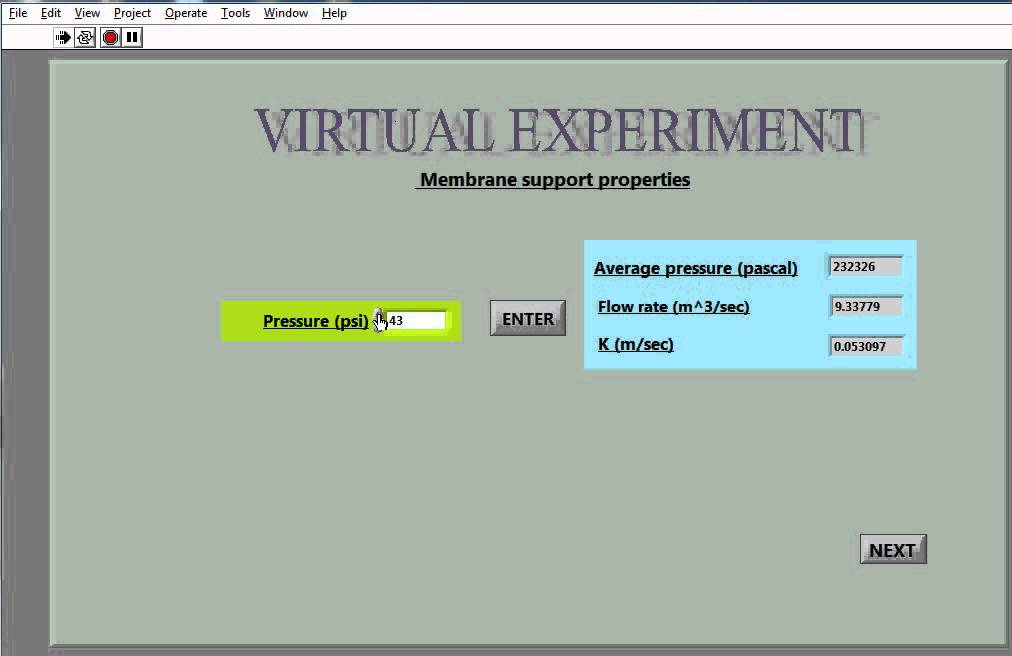The height and width of the screenshot is (656, 1012).
Task: Click the NEXT button
Action: [x=893, y=549]
